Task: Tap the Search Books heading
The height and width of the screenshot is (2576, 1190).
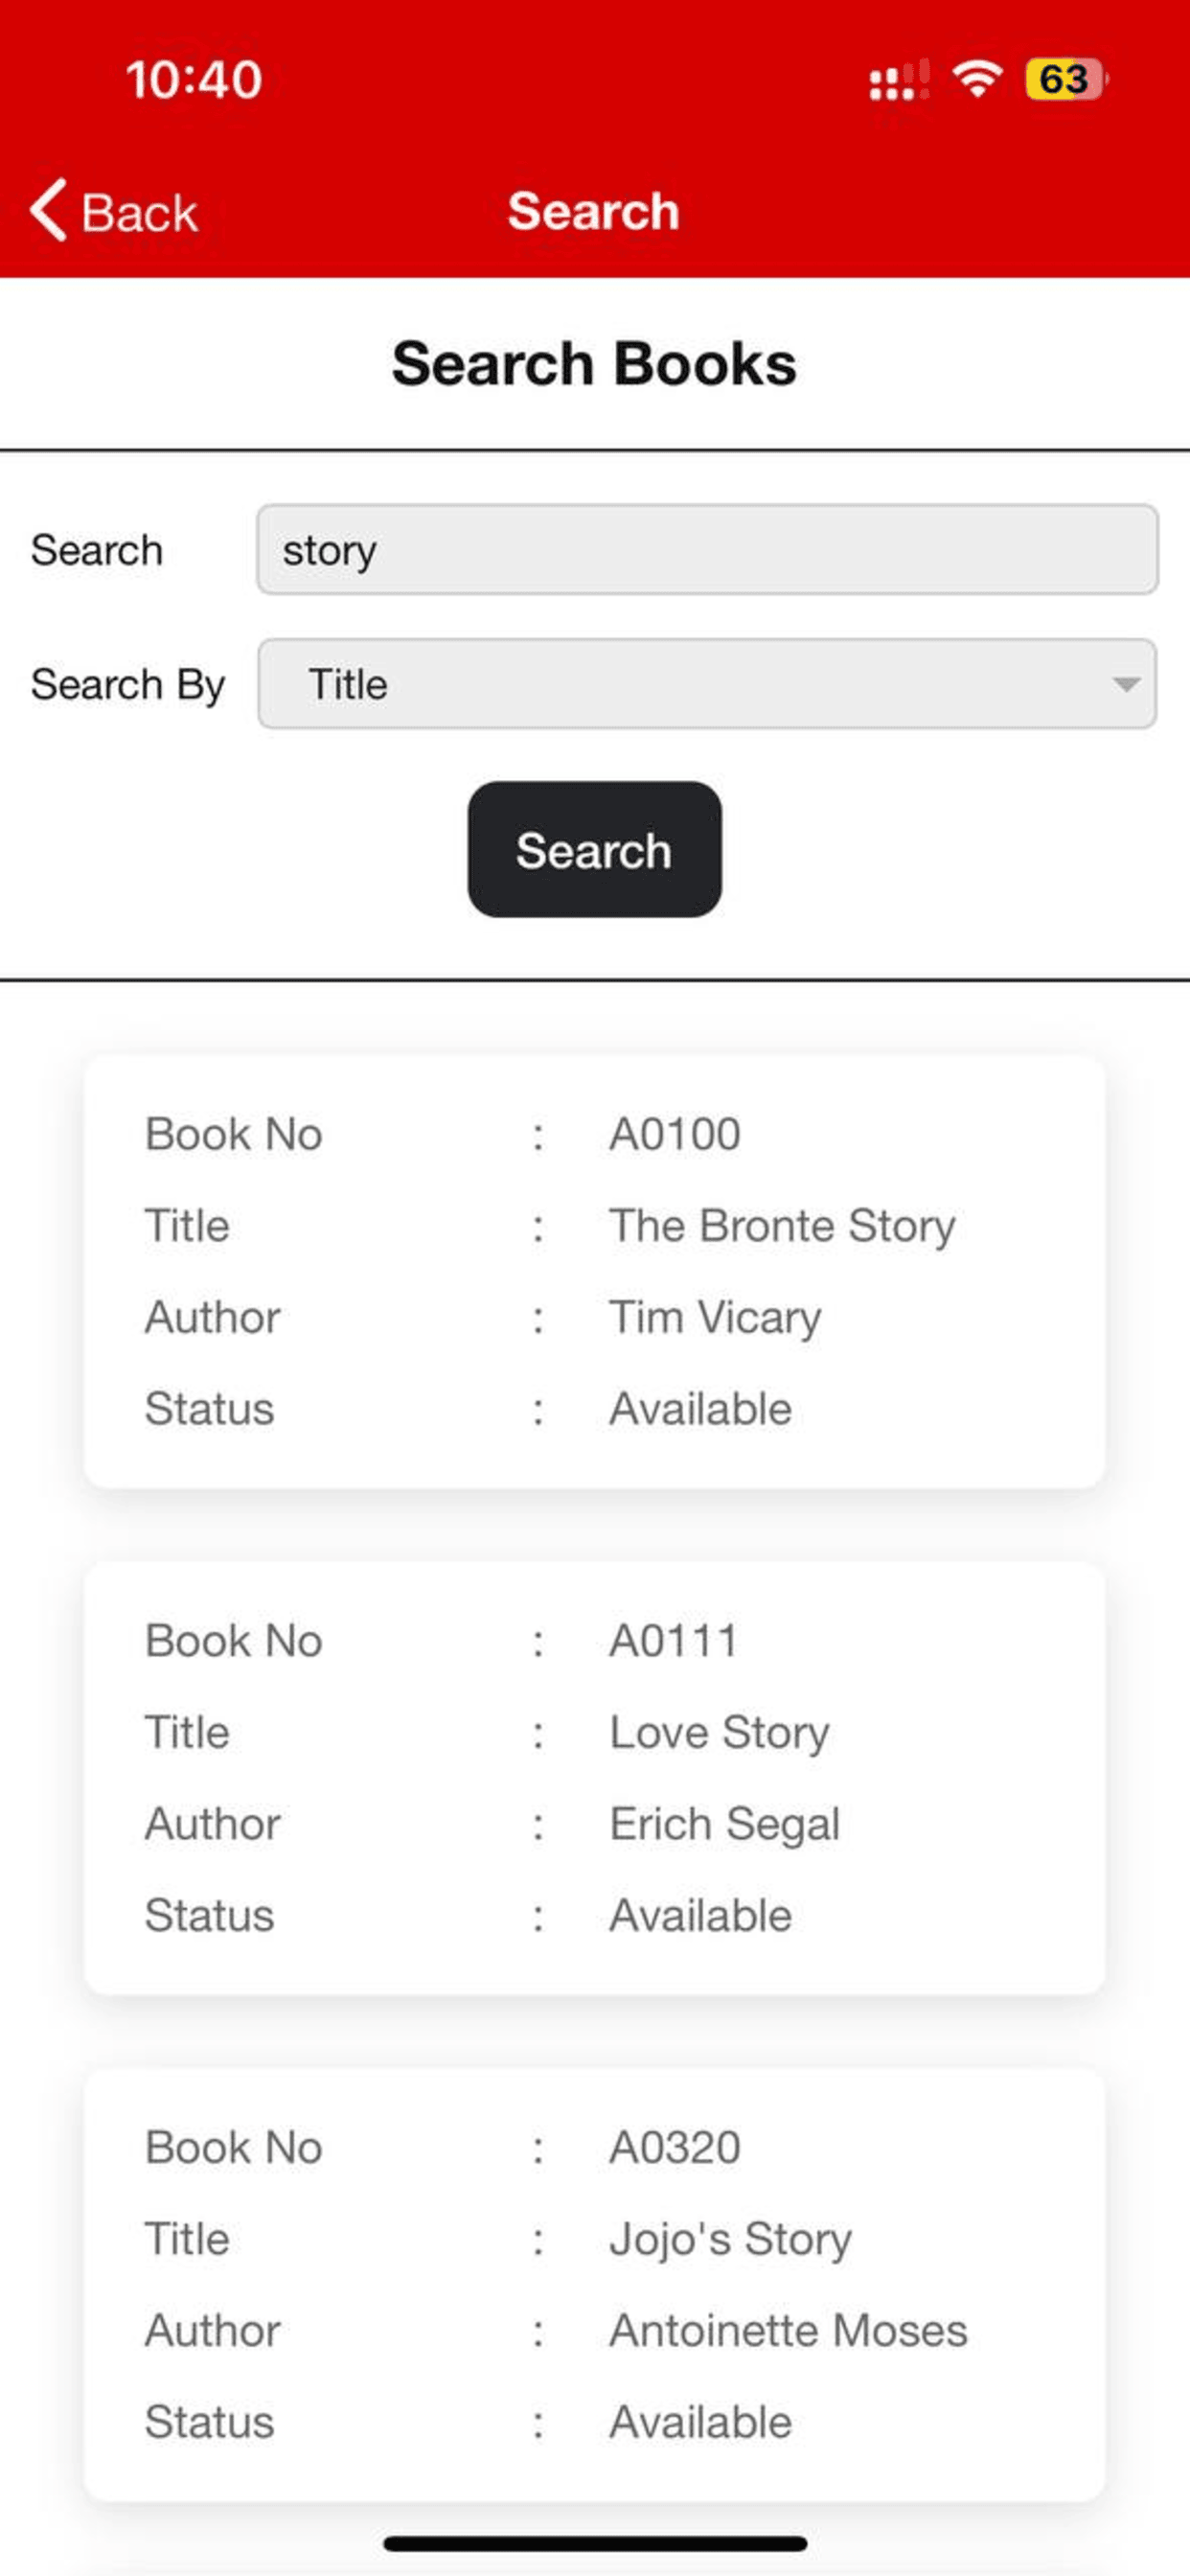Action: pyautogui.click(x=594, y=364)
